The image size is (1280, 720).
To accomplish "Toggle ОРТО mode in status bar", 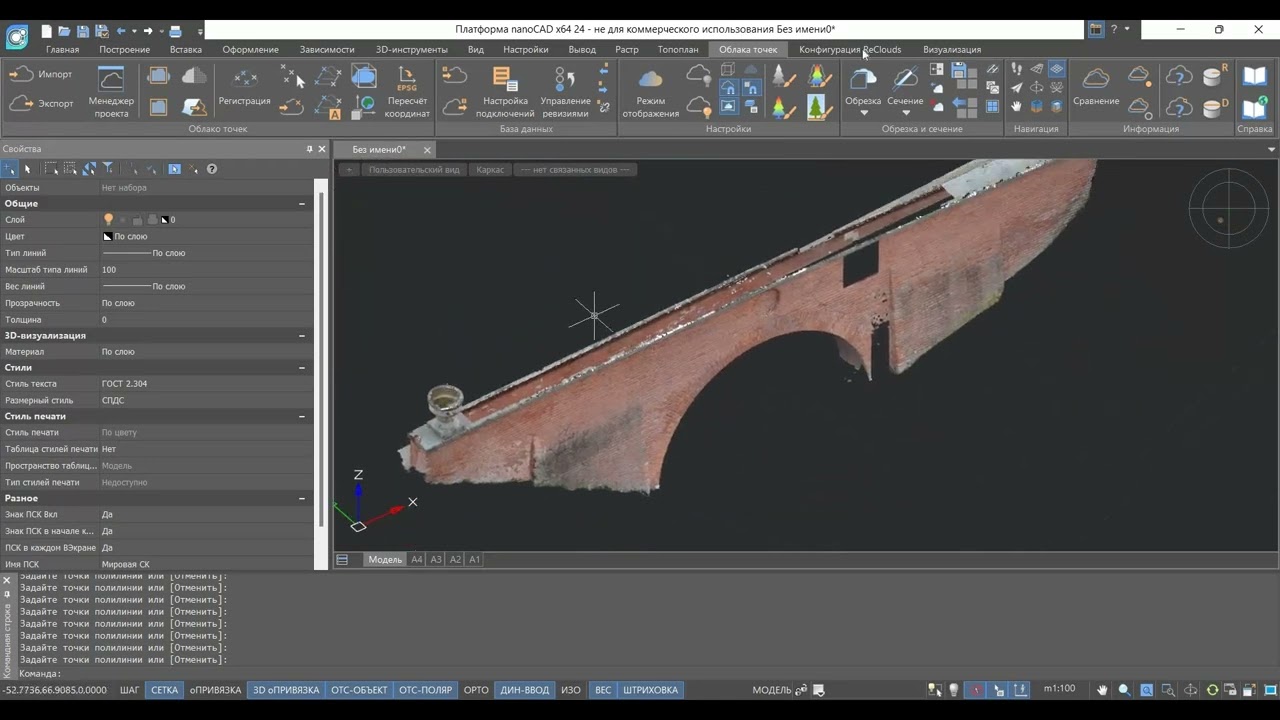I will (x=476, y=690).
